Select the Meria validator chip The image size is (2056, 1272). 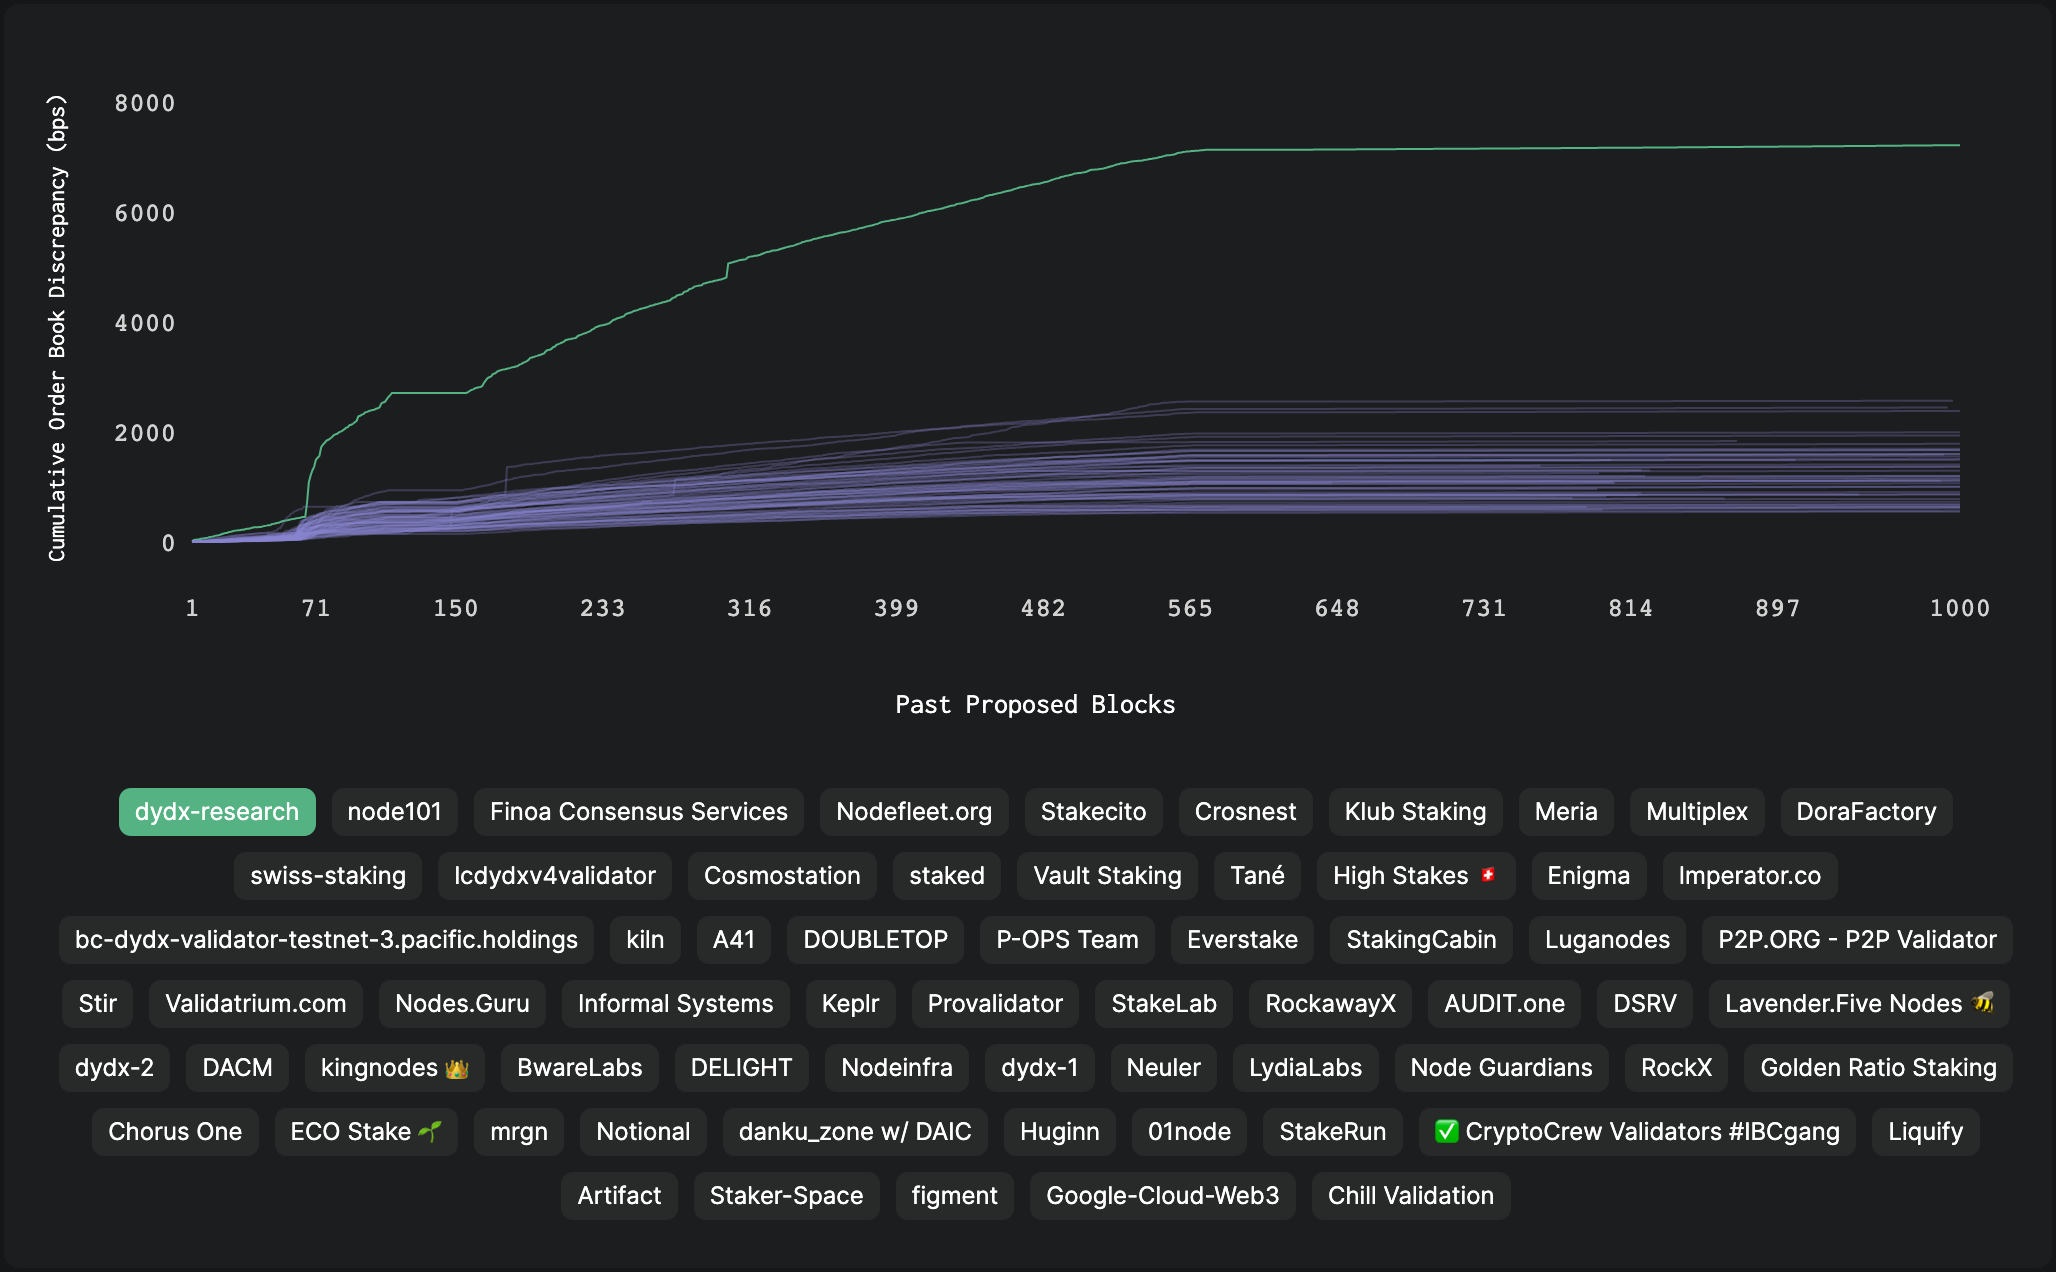[1566, 811]
